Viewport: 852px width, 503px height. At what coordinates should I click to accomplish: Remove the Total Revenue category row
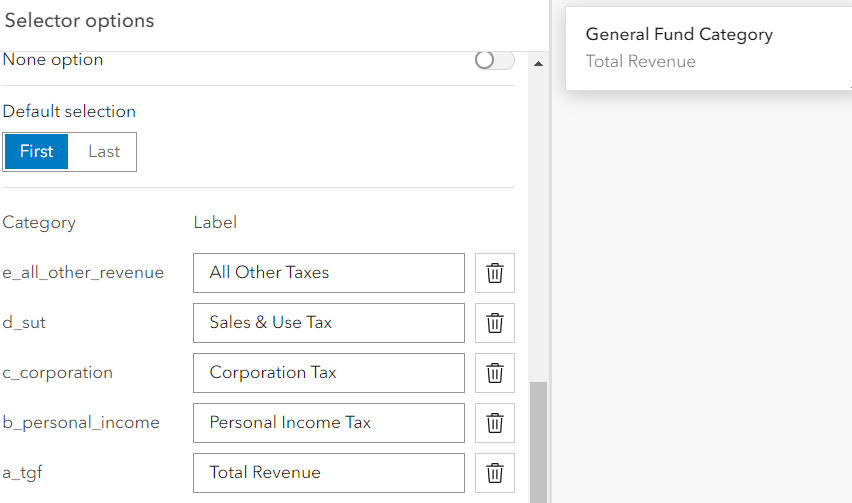coord(494,473)
